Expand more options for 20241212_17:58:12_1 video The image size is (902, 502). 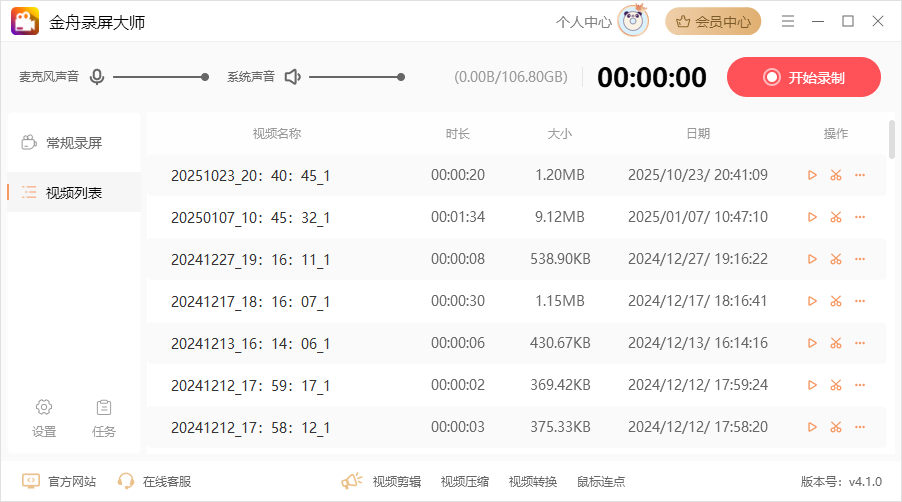coord(860,427)
